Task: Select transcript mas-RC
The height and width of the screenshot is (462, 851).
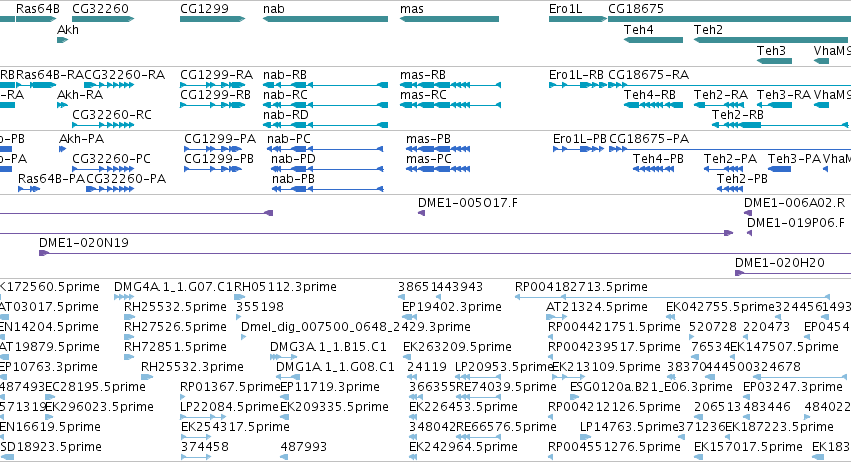Action: click(450, 105)
